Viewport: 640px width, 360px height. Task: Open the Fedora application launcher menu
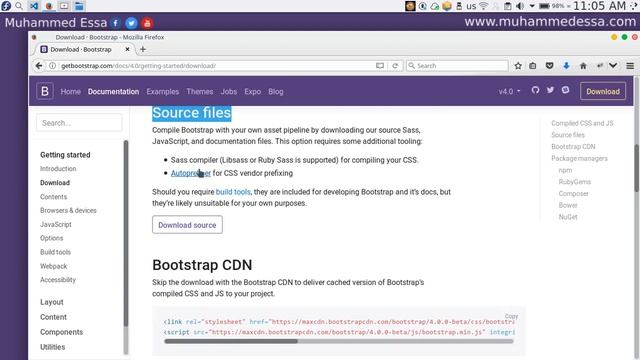click(x=6, y=6)
